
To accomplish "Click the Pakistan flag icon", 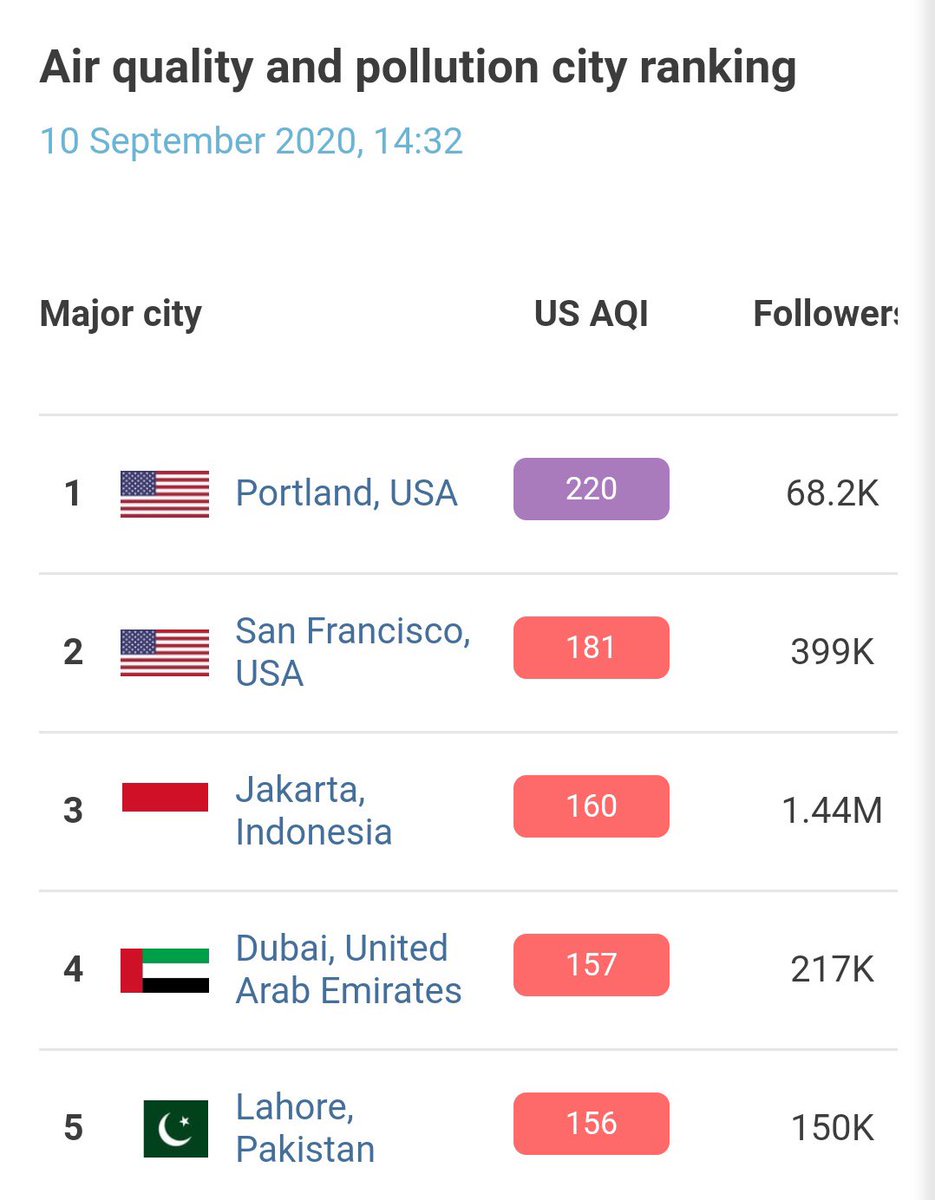I will click(175, 1128).
